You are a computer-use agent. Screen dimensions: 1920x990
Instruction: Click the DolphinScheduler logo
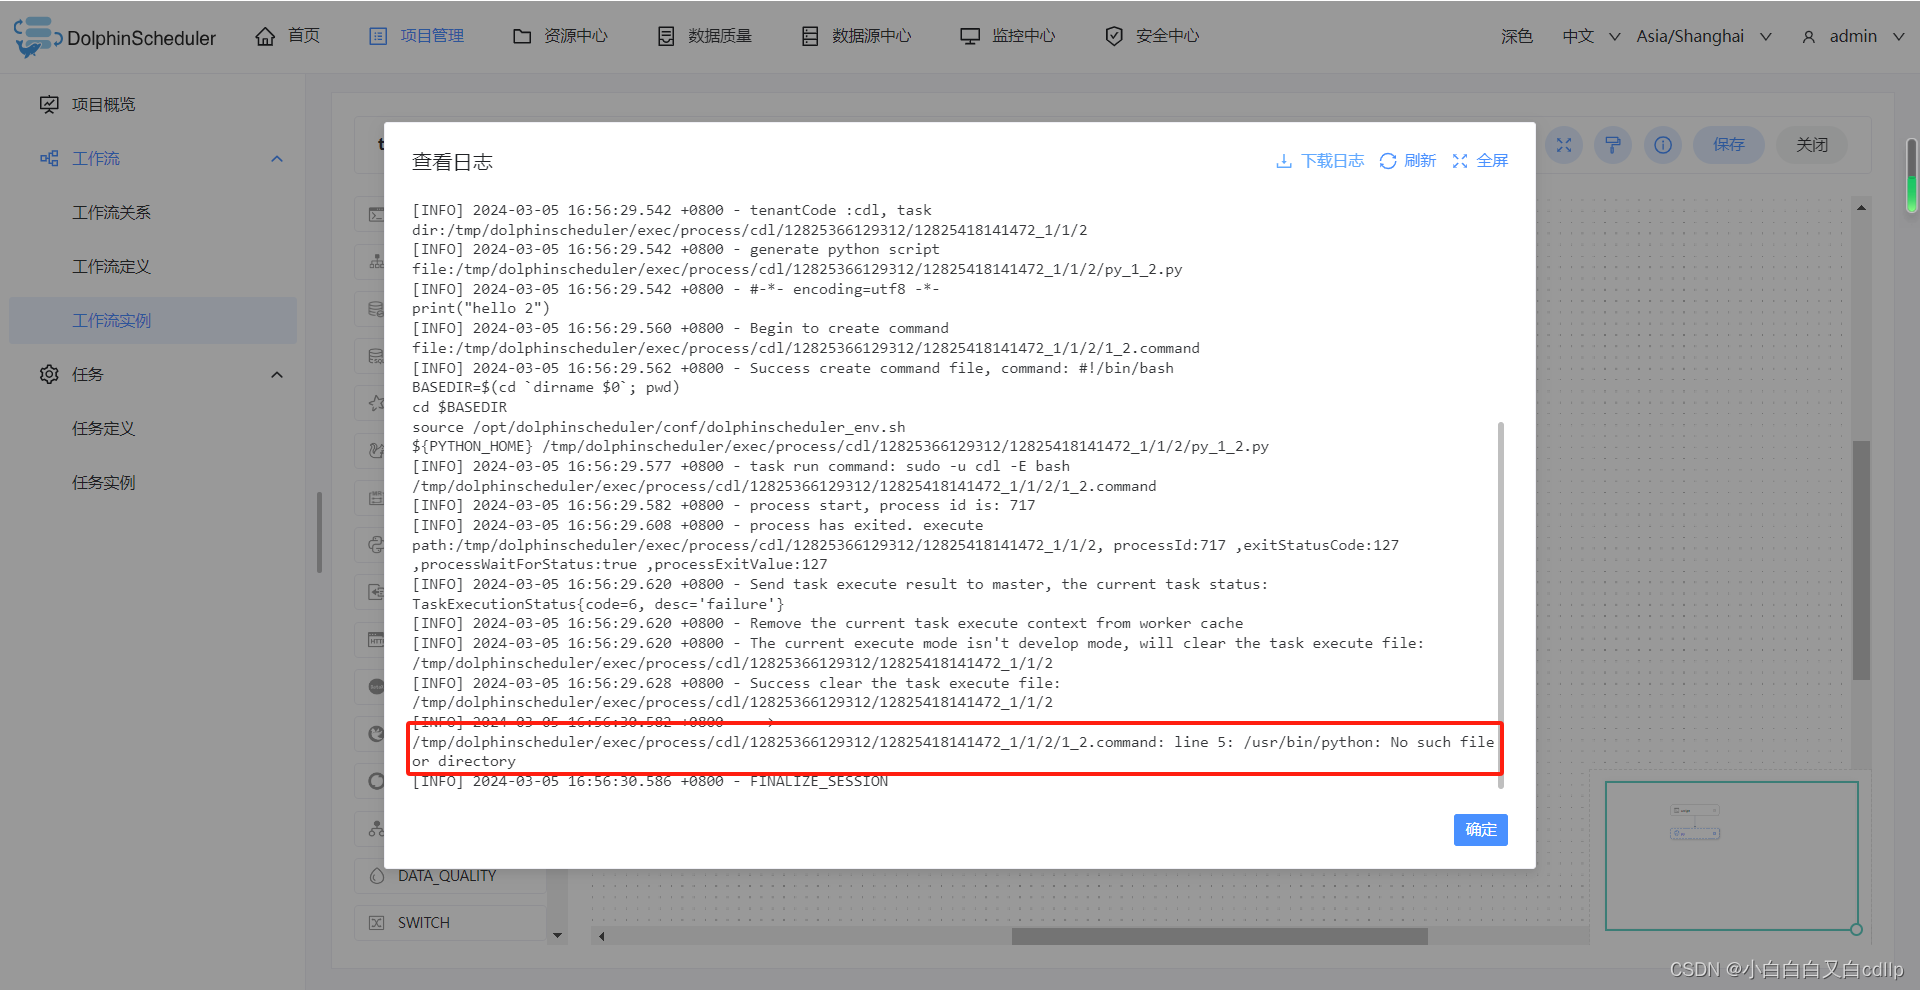click(115, 37)
